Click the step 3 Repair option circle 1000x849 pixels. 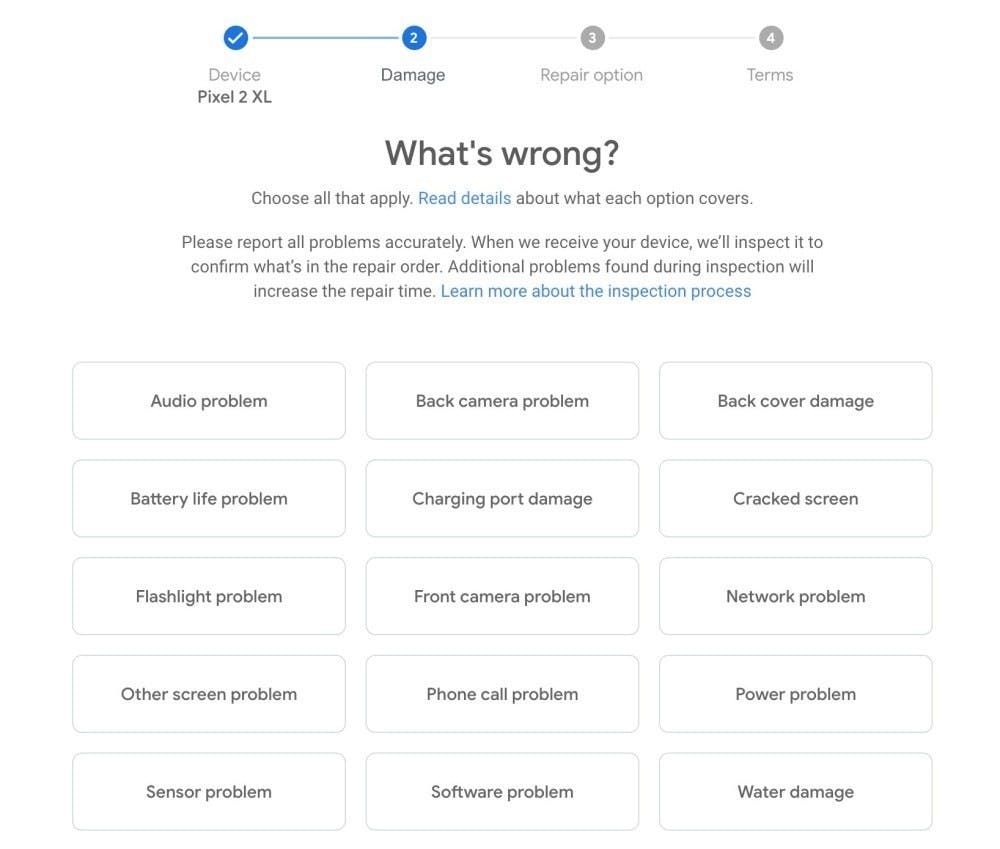point(592,38)
